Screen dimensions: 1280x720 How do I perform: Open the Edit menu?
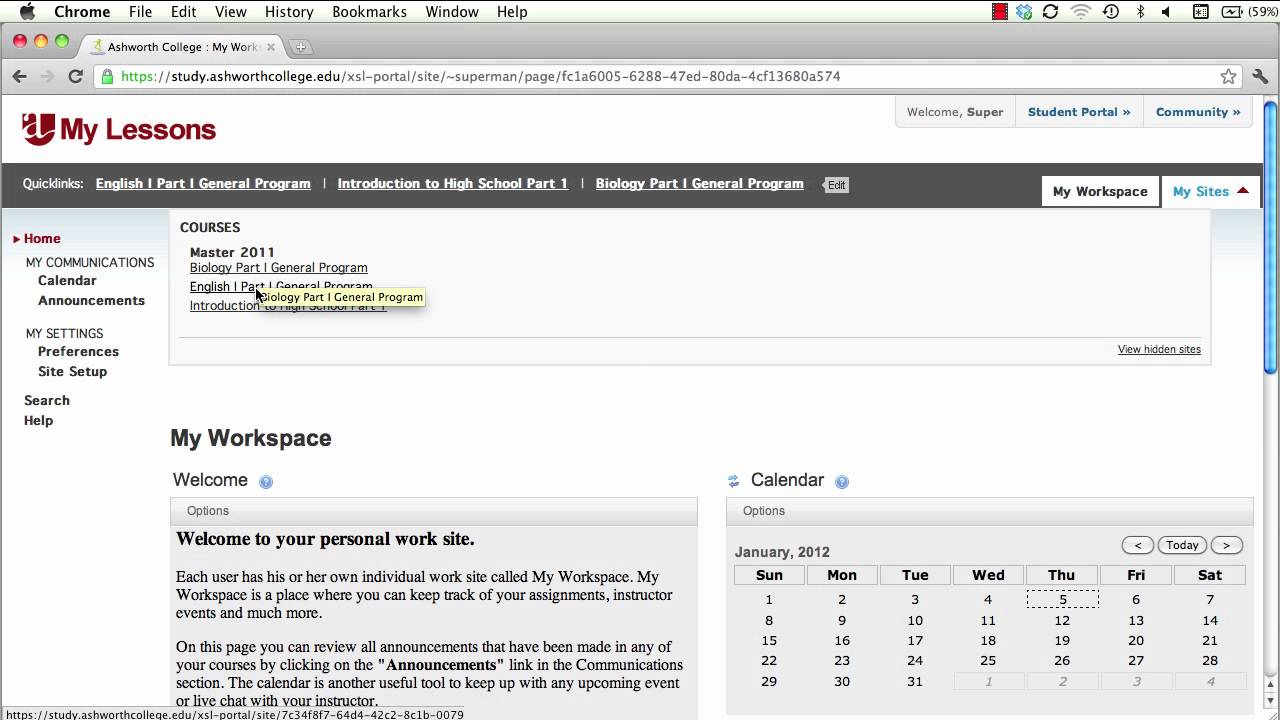(x=184, y=12)
